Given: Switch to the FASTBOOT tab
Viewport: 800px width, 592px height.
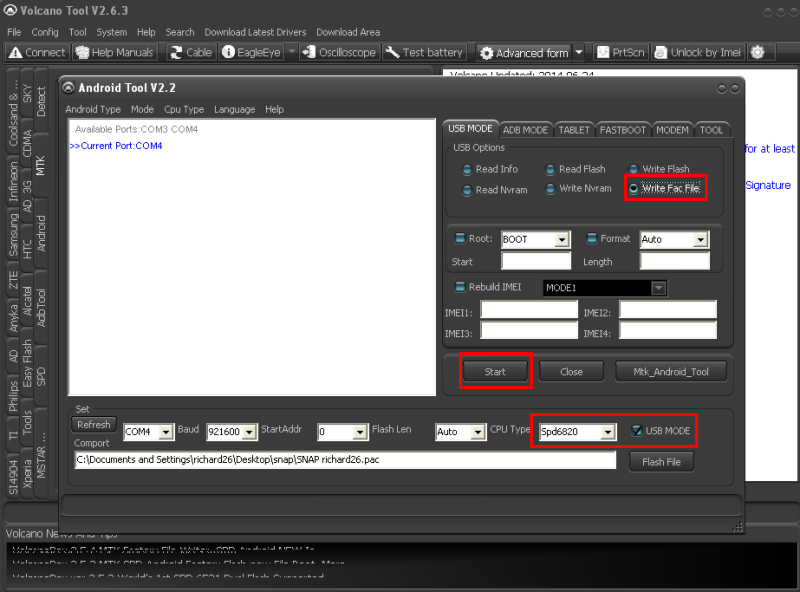Looking at the screenshot, I should 623,130.
